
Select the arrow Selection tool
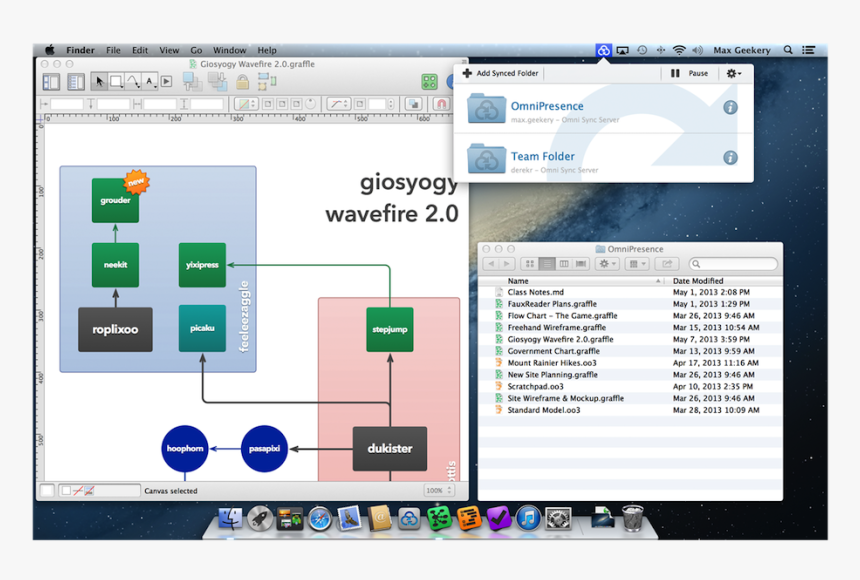pos(99,82)
